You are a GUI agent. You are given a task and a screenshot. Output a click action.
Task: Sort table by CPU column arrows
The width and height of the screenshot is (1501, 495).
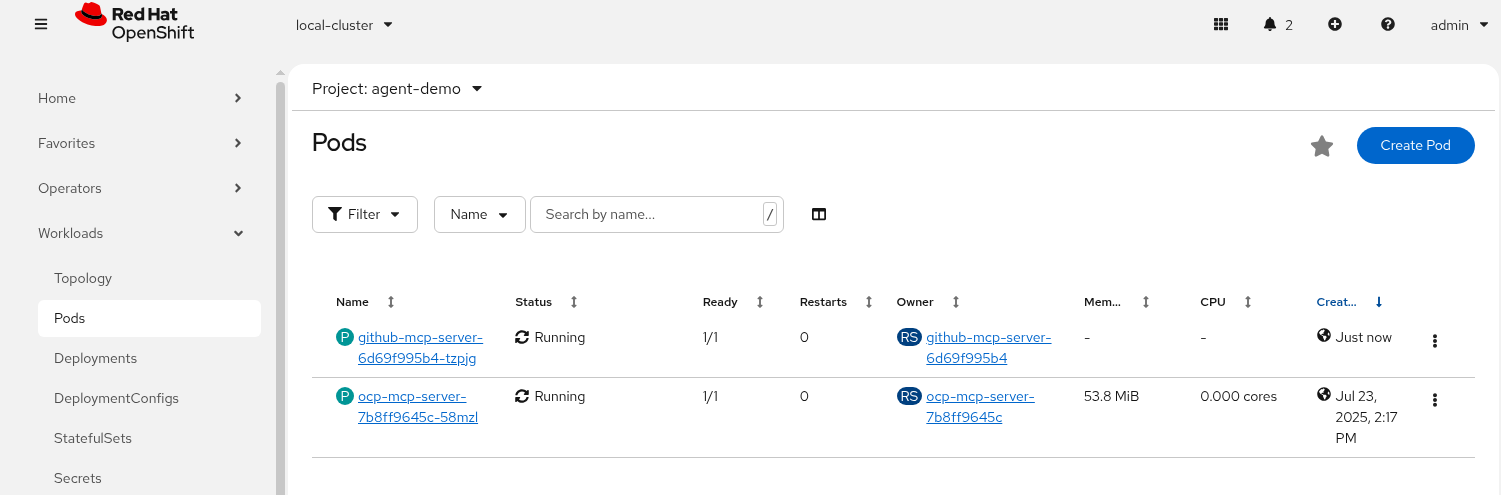1248,302
